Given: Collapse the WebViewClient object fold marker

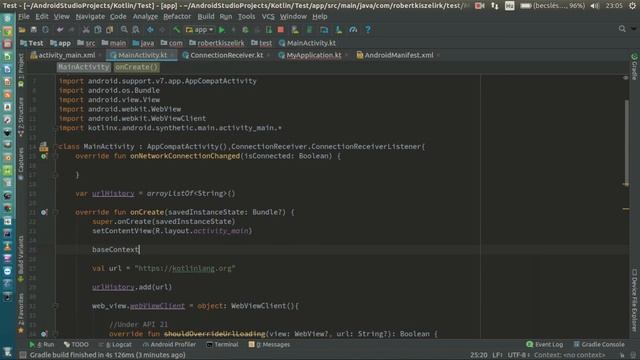Looking at the screenshot, I should click(x=56, y=306).
